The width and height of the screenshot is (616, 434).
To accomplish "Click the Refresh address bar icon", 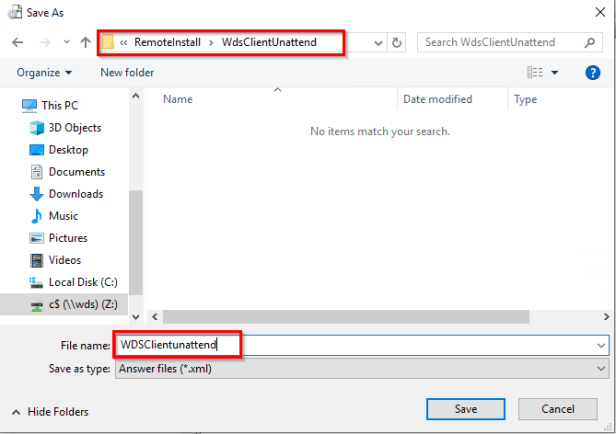I will [397, 43].
